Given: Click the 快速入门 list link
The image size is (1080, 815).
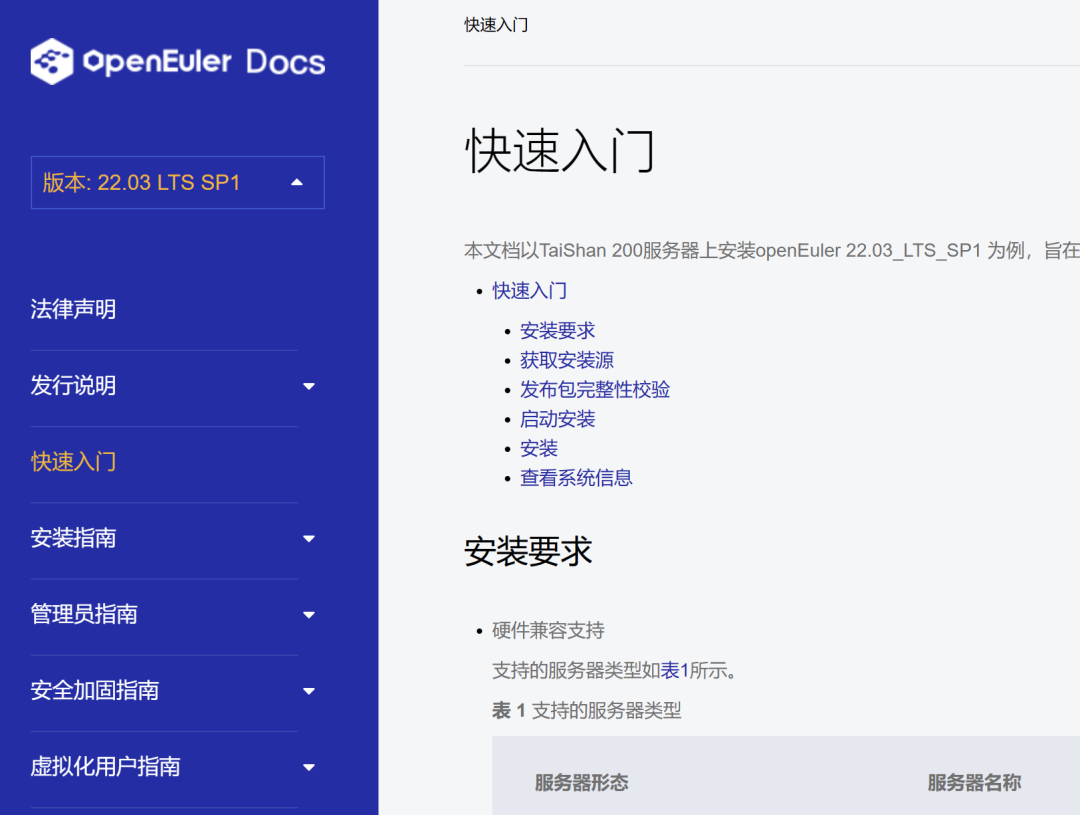Looking at the screenshot, I should (531, 290).
